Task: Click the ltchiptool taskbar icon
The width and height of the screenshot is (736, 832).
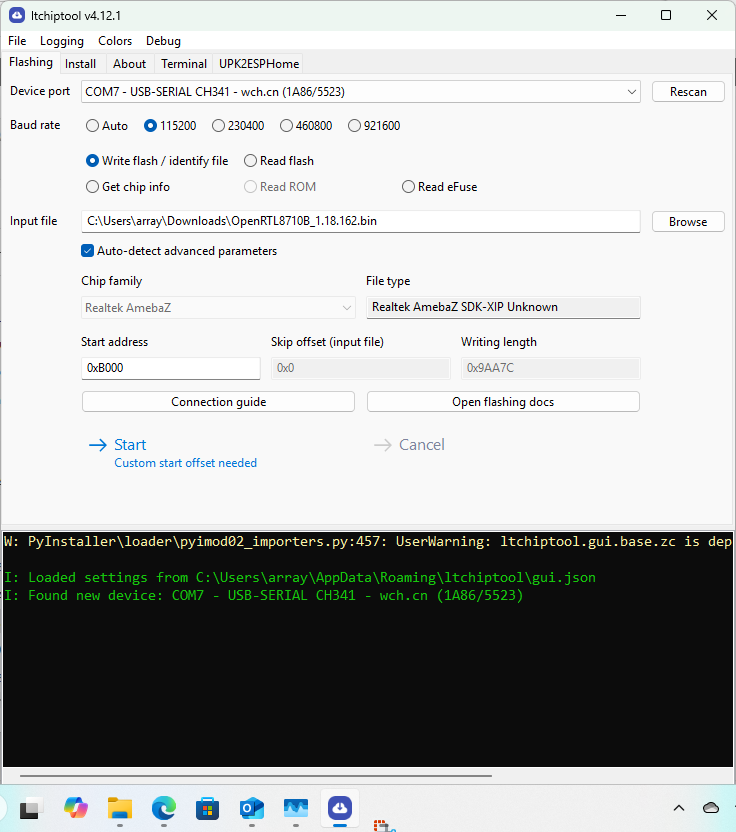Action: pos(340,808)
